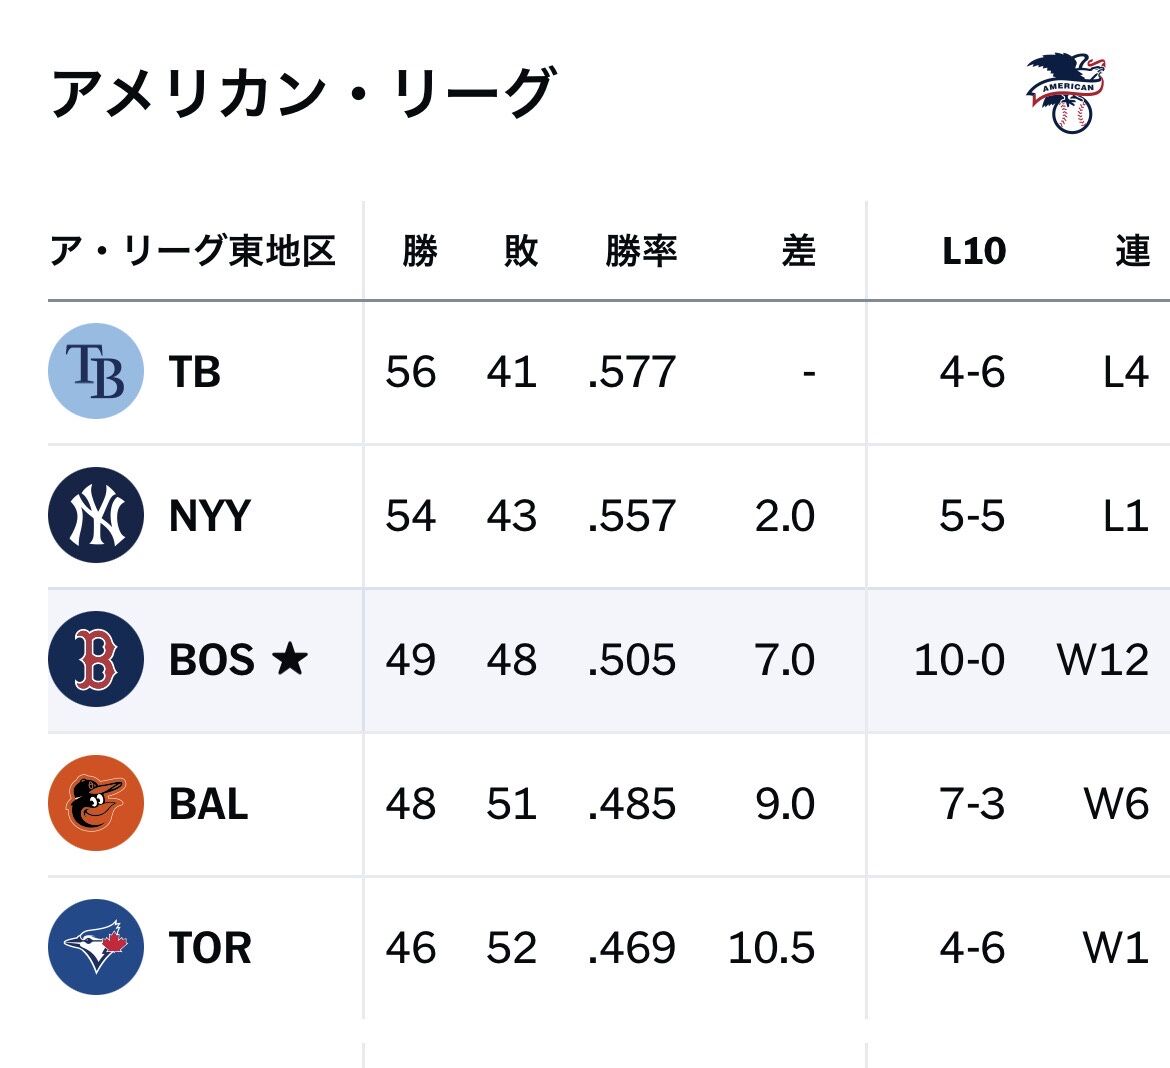This screenshot has width=1170, height=1068.
Task: Sort by the 連 streak header
Action: click(x=1132, y=251)
